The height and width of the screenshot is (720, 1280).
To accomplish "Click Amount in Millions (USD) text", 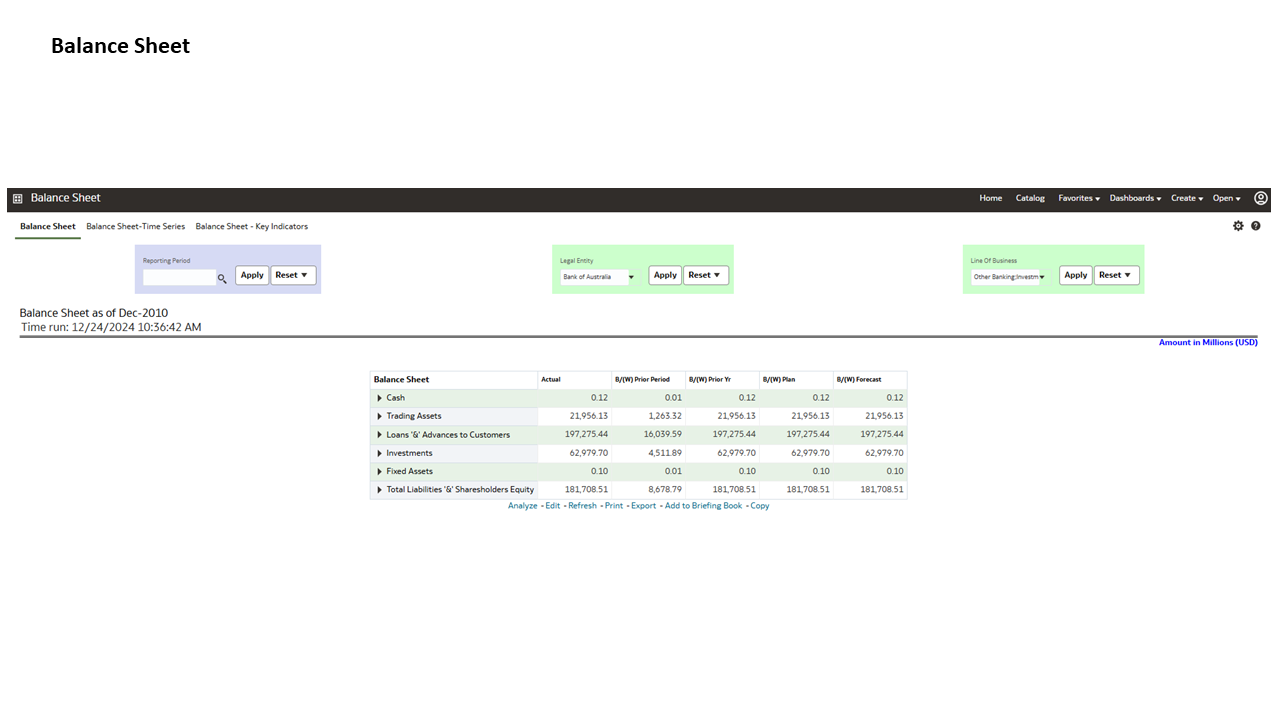I will pyautogui.click(x=1208, y=343).
